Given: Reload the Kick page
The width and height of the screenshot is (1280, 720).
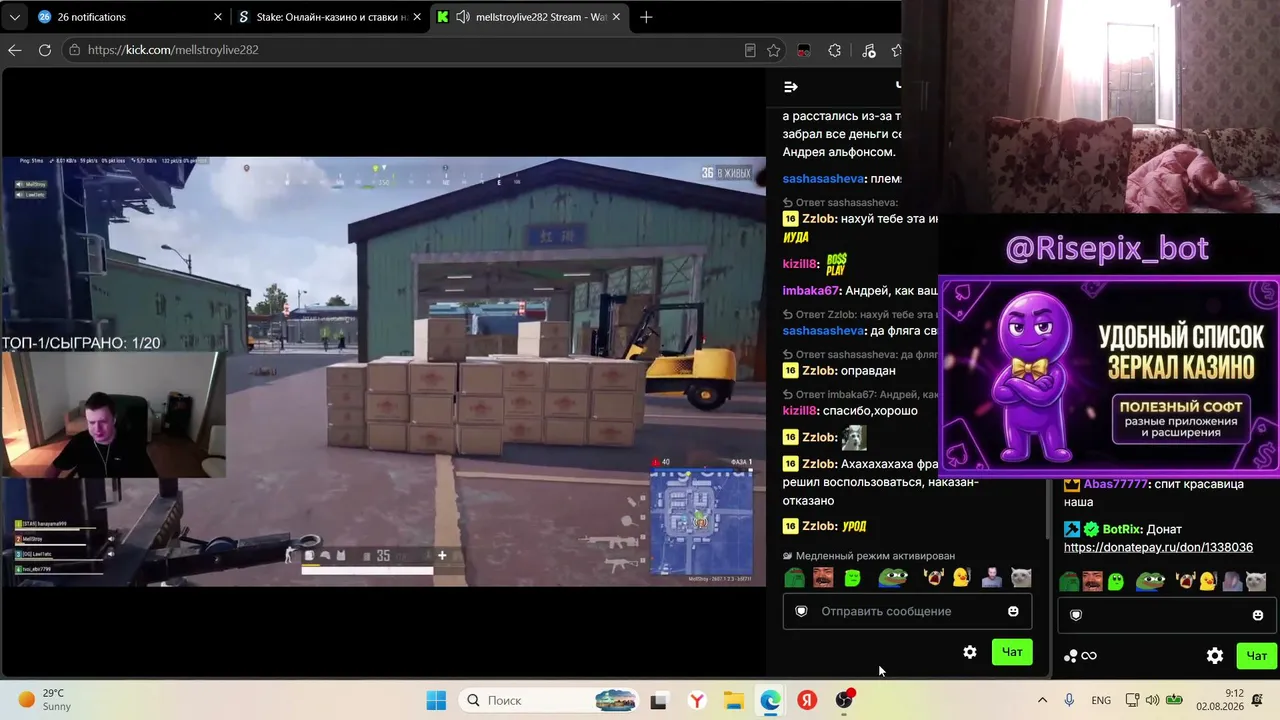Looking at the screenshot, I should pos(45,50).
